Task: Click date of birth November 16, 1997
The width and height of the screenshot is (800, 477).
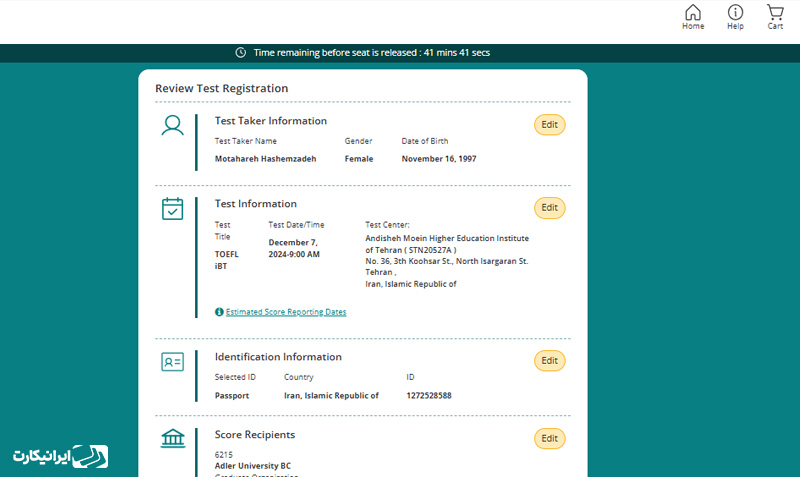Action: coord(439,159)
